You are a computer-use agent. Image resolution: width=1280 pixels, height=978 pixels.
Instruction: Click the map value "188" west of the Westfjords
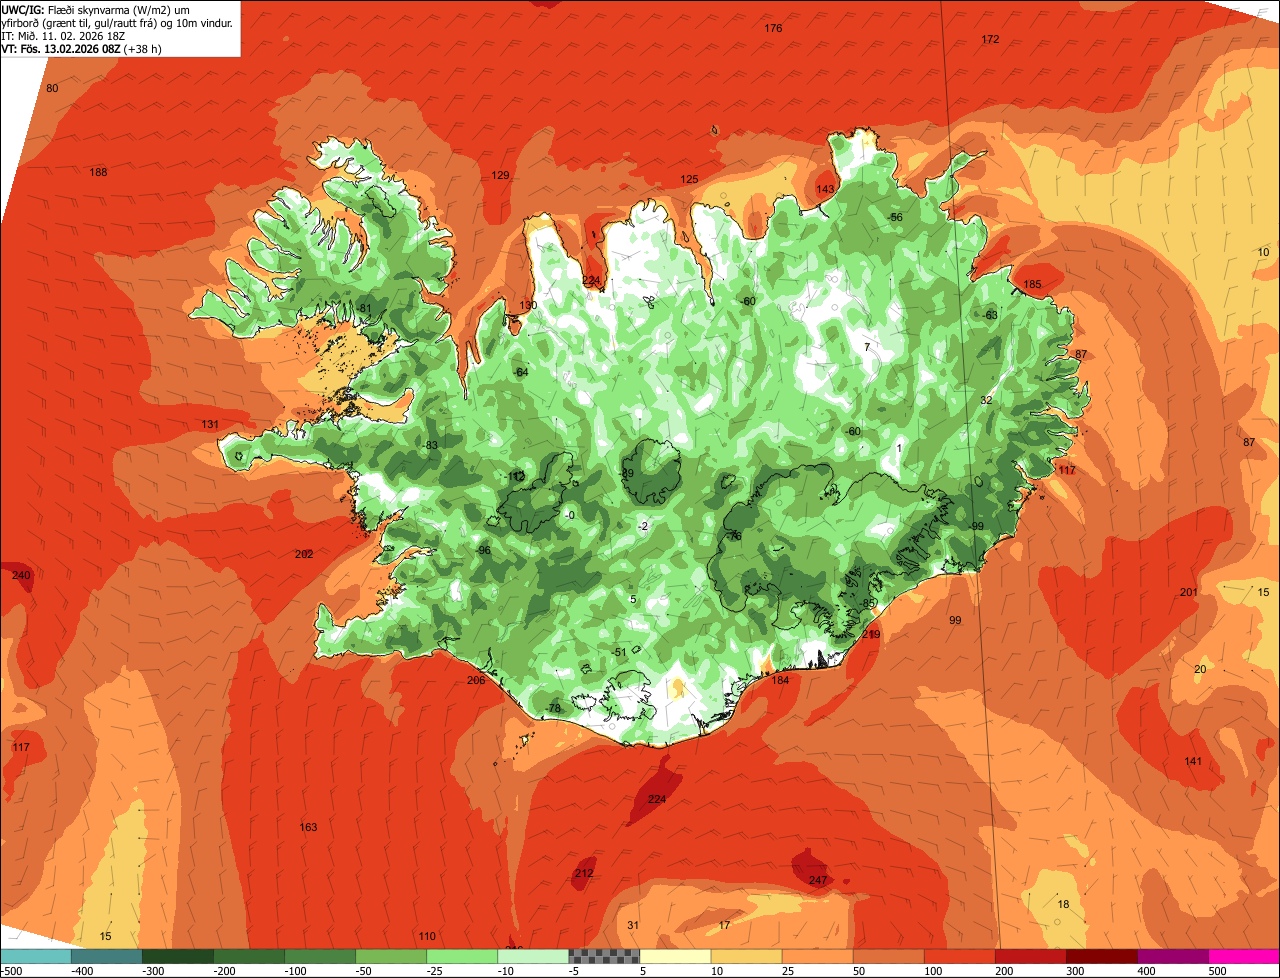(x=98, y=173)
